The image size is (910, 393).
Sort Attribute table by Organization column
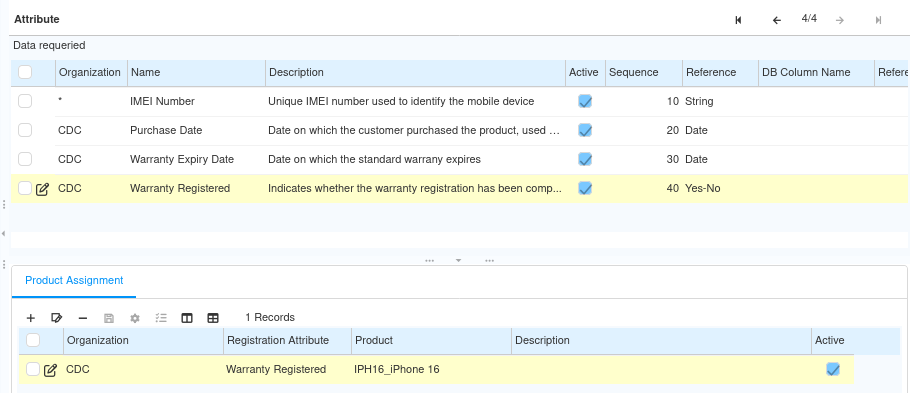pyautogui.click(x=91, y=73)
